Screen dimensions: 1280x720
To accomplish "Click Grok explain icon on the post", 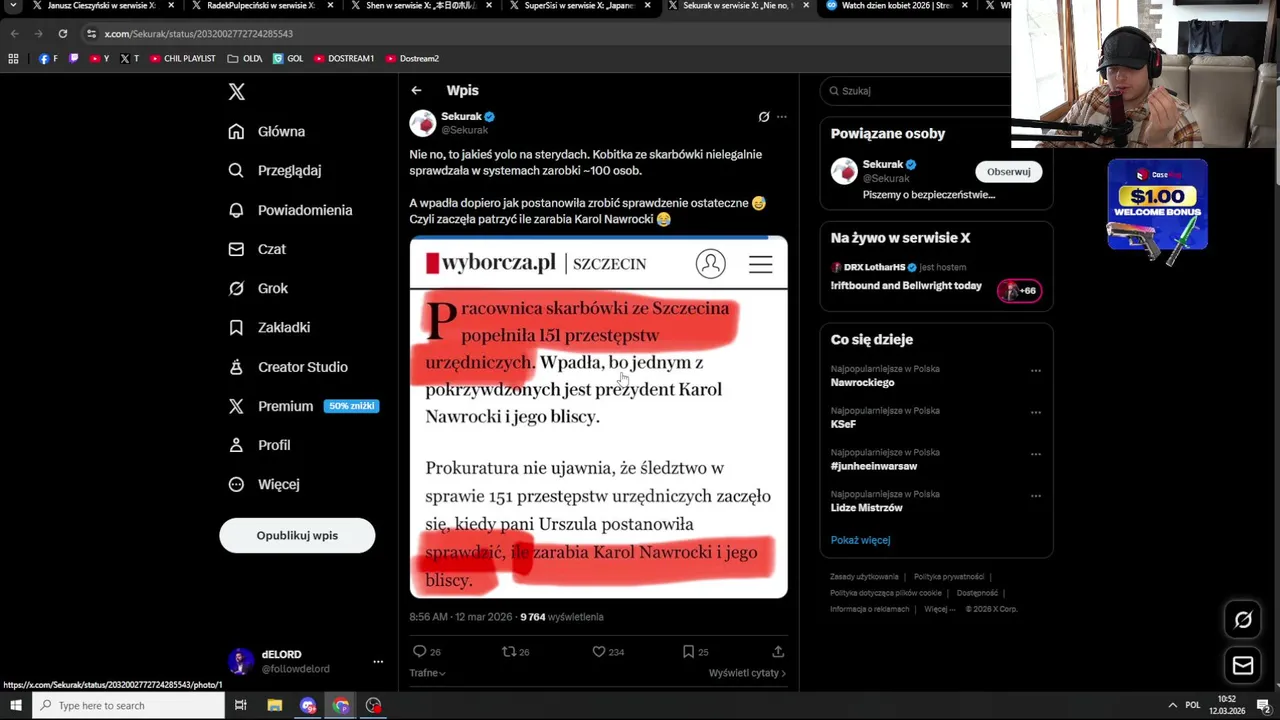I will (764, 117).
